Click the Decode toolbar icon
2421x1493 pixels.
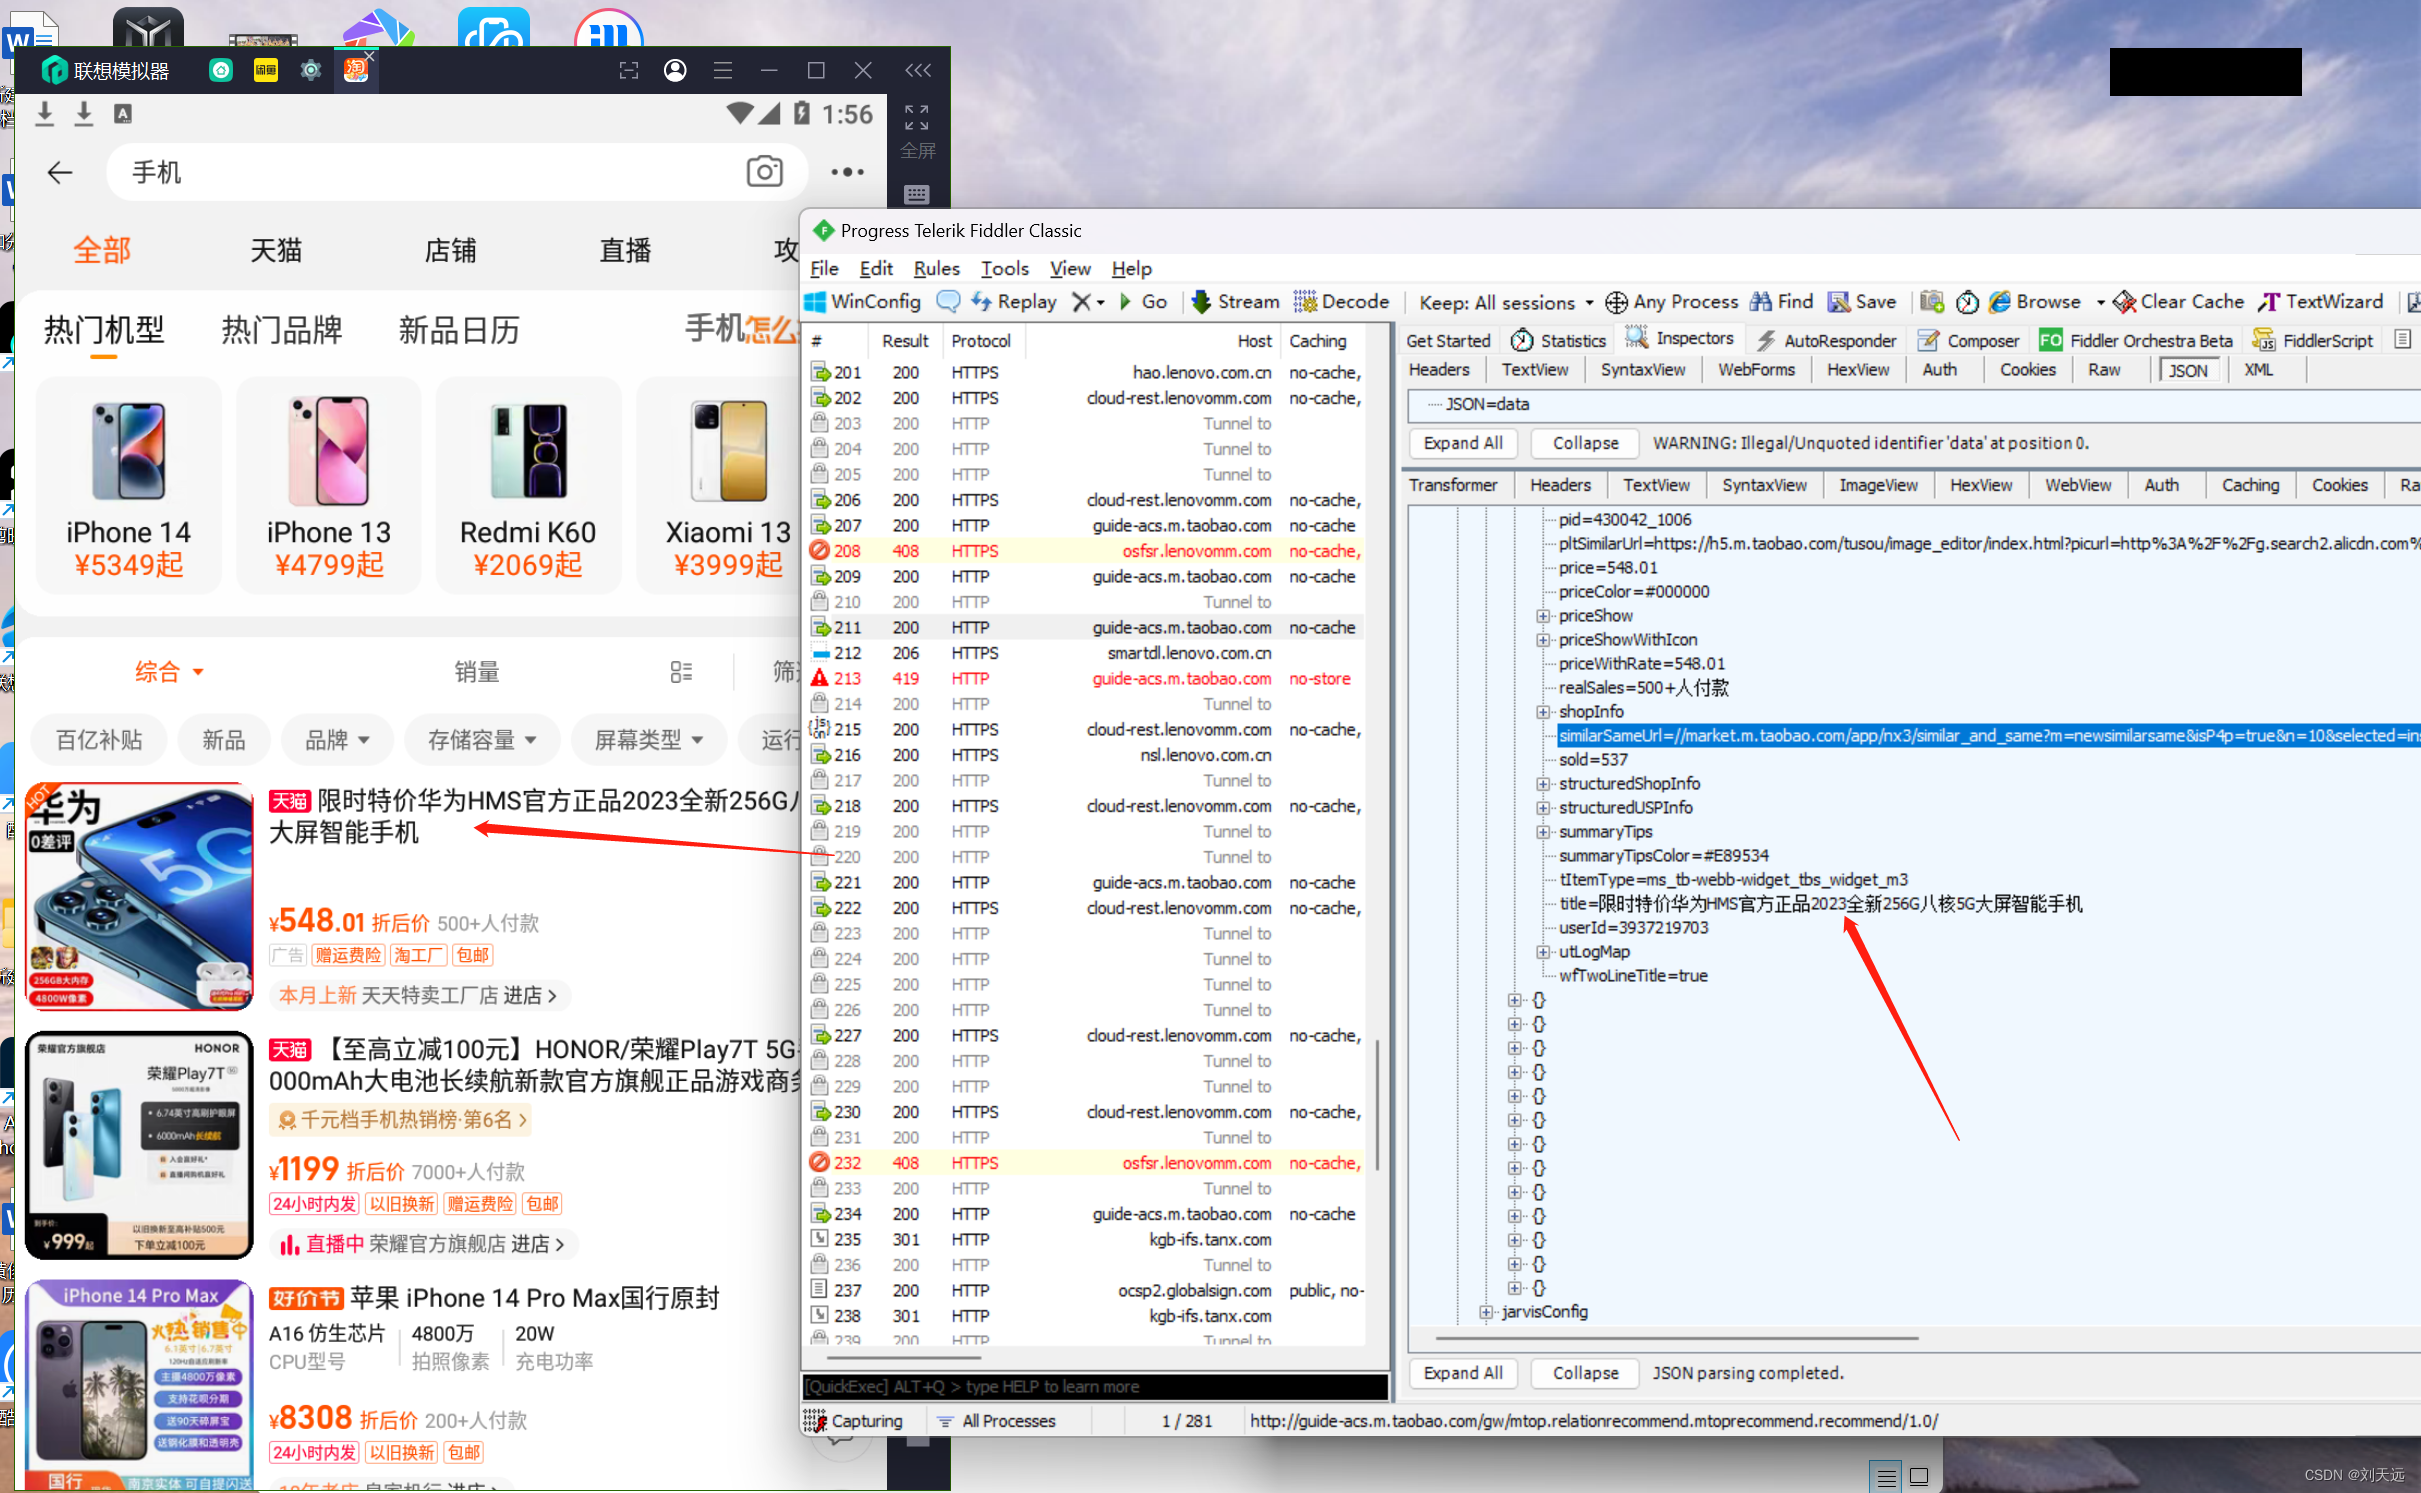coord(1304,302)
